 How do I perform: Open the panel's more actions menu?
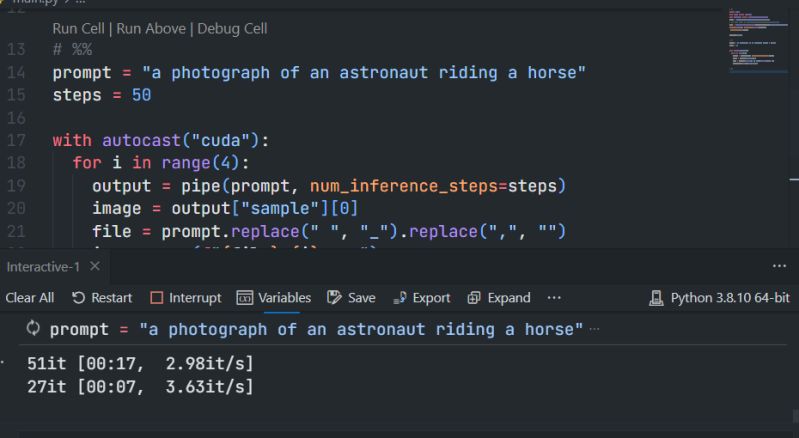point(780,267)
